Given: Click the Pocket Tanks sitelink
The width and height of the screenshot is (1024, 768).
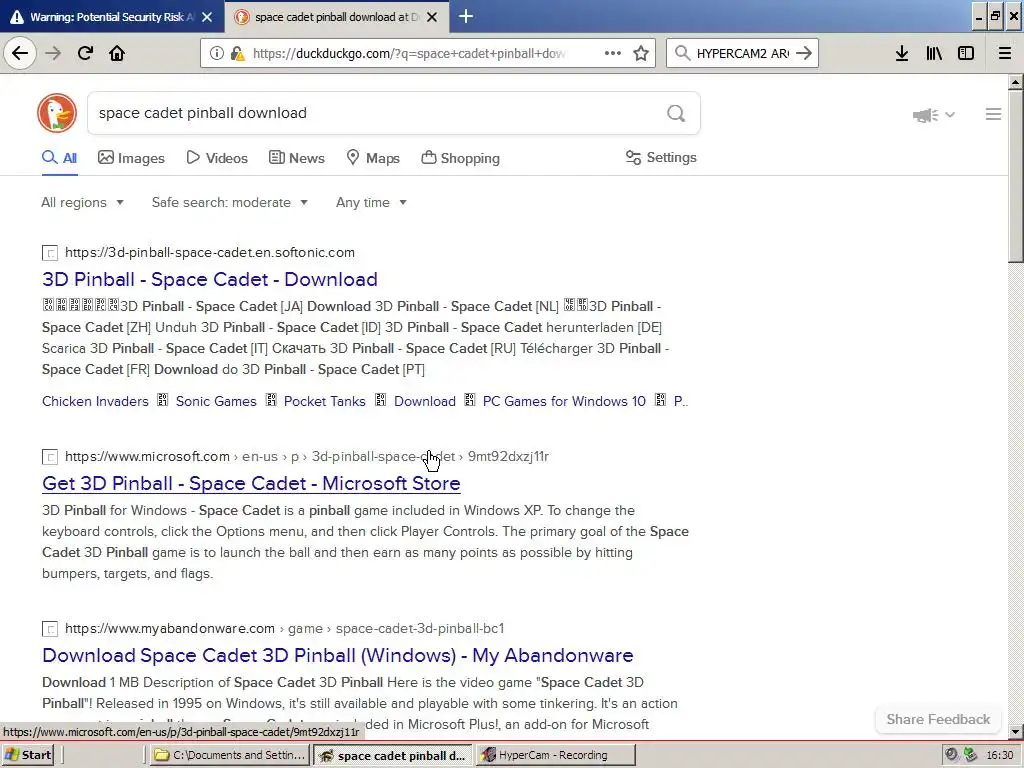Looking at the screenshot, I should tap(325, 401).
